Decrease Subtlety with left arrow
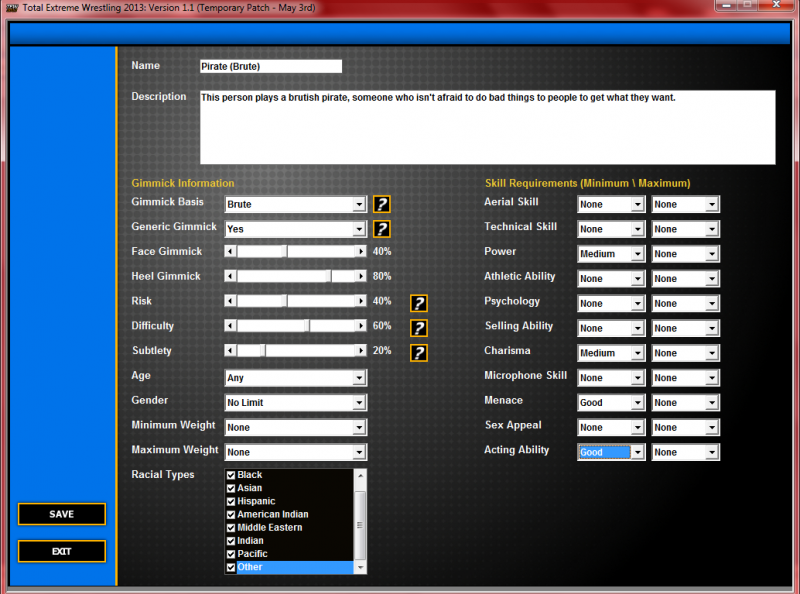Screen dimensions: 800x594 pyautogui.click(x=231, y=350)
